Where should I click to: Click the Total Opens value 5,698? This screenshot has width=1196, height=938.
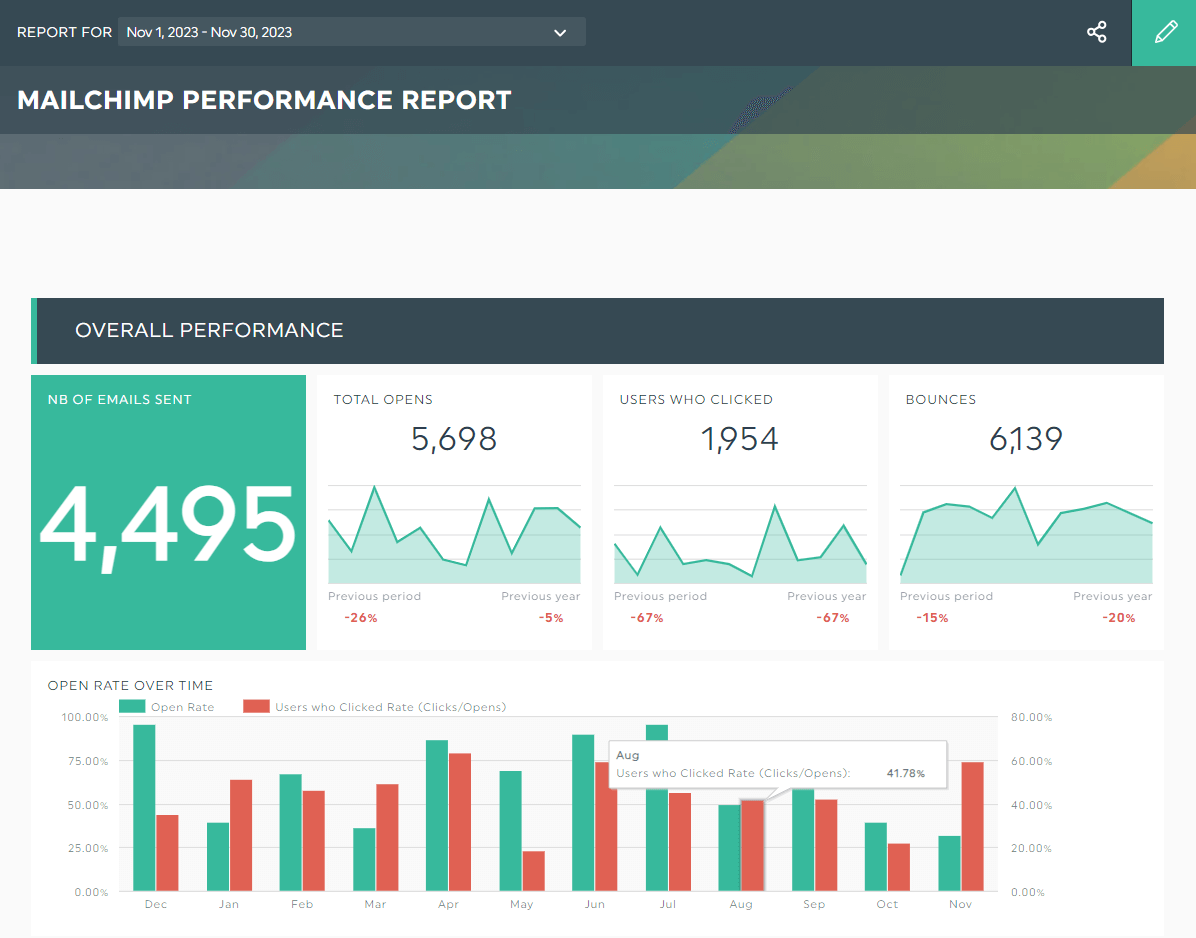(x=454, y=438)
